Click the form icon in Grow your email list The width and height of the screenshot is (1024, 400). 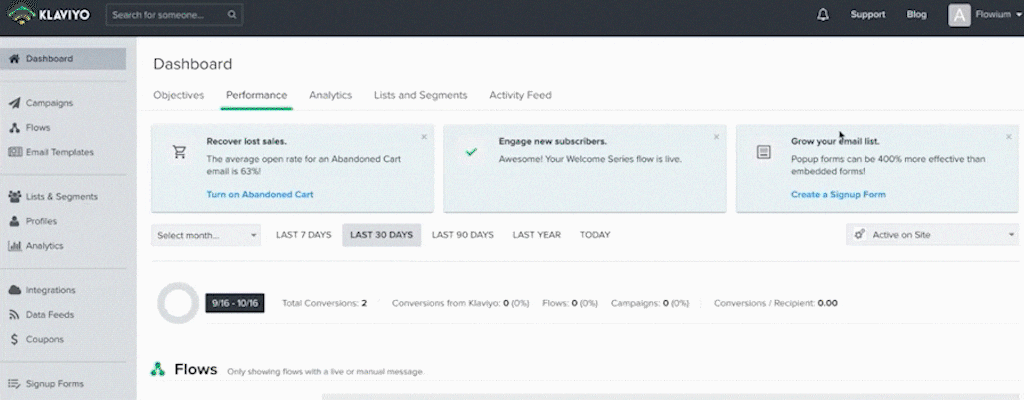(x=763, y=152)
